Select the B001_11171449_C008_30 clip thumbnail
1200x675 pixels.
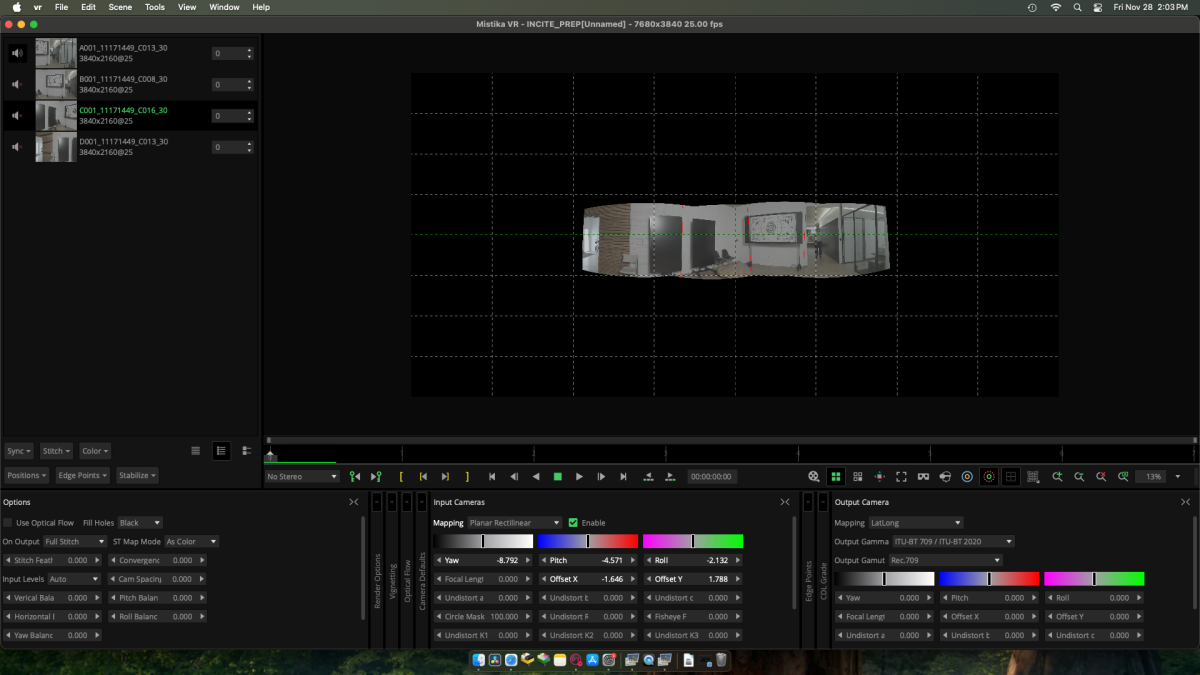56,84
